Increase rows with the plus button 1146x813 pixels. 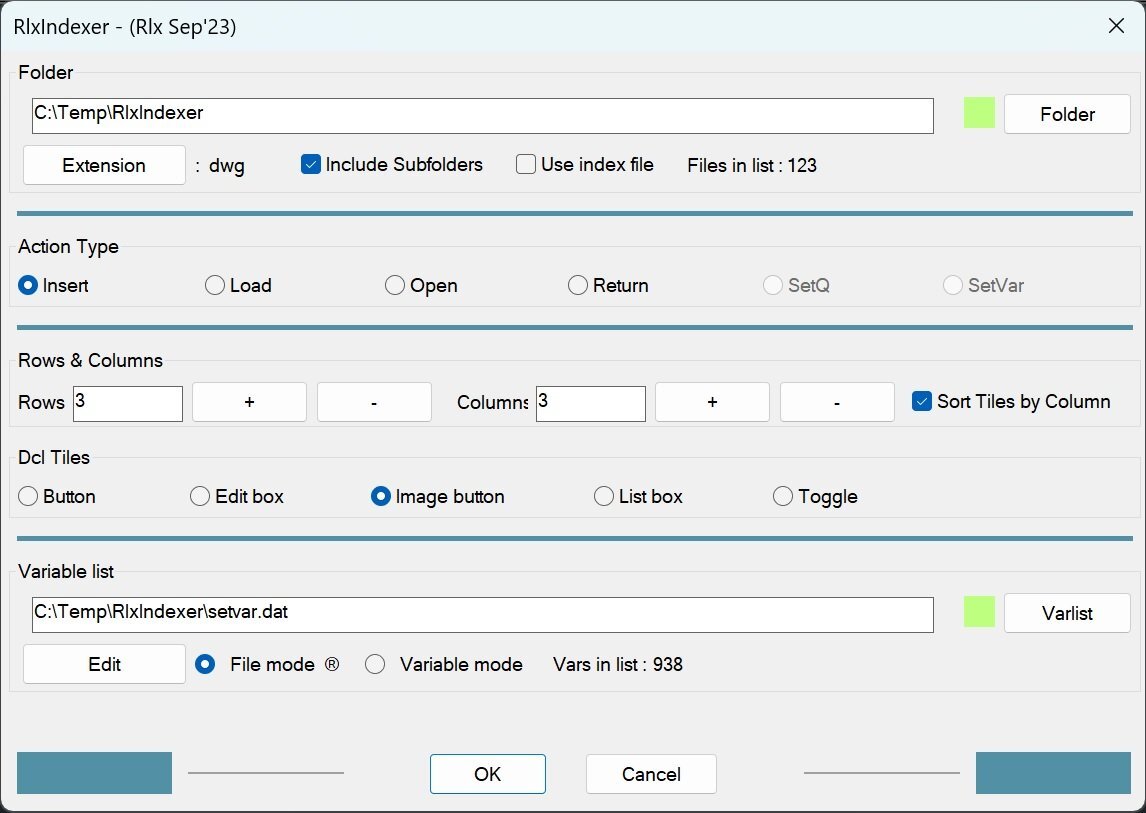click(x=249, y=402)
